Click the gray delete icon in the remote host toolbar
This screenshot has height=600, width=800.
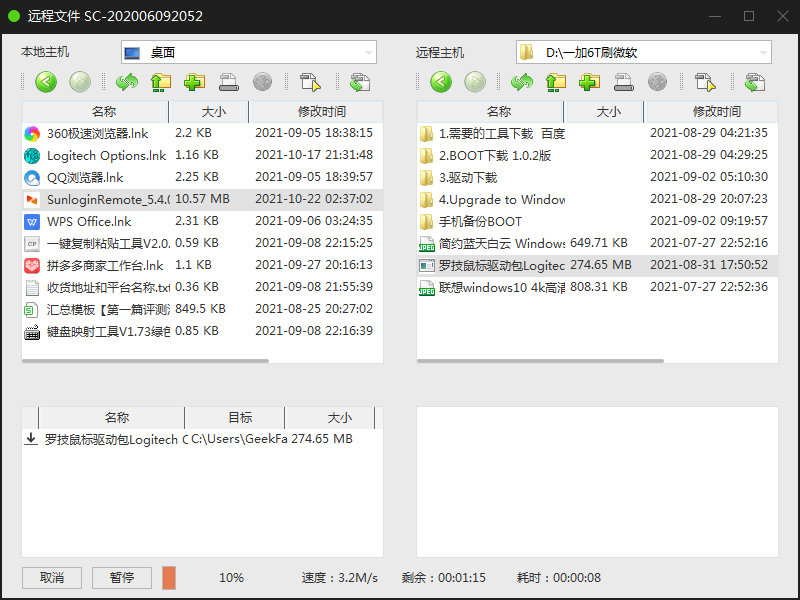pyautogui.click(x=657, y=82)
